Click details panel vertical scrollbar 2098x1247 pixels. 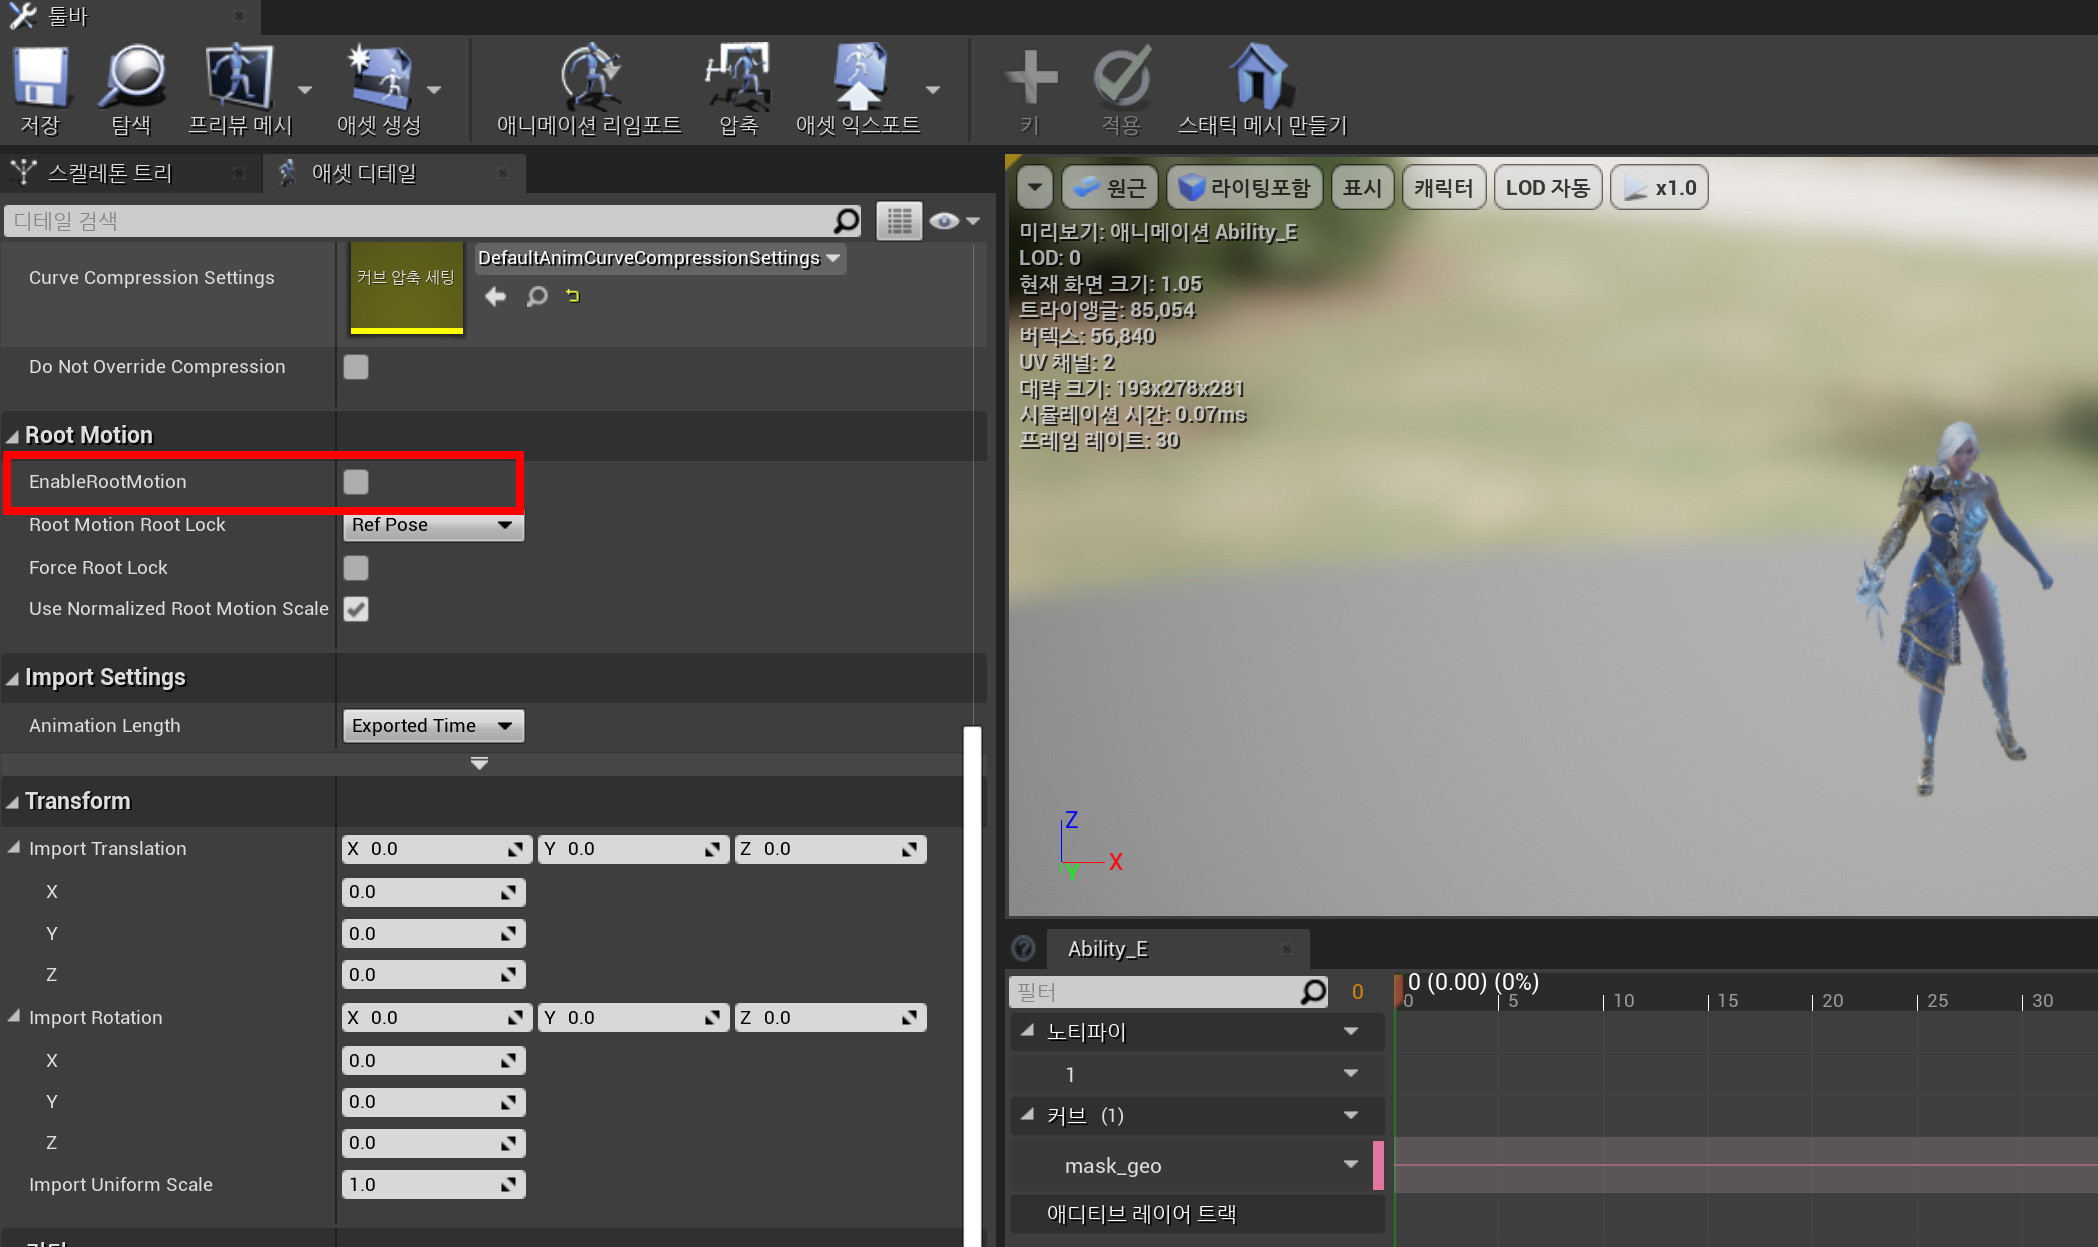(x=972, y=985)
